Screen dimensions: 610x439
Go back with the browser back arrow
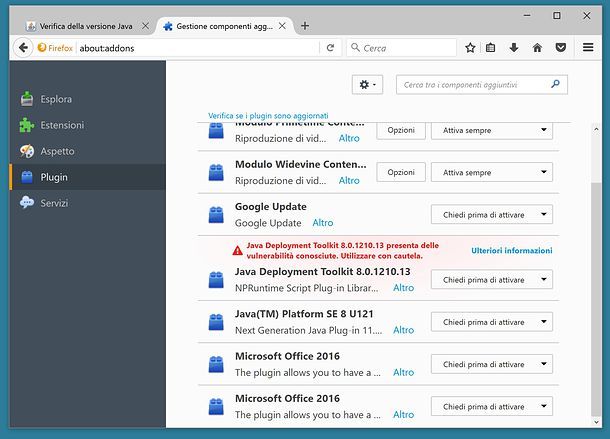[x=23, y=48]
